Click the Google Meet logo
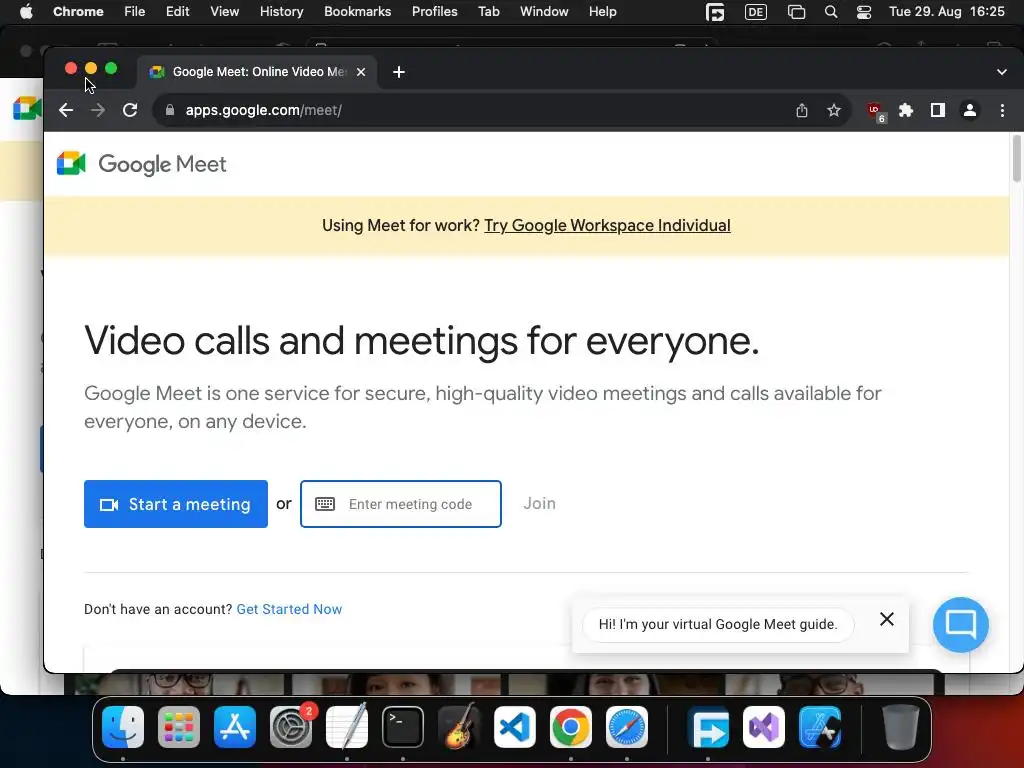This screenshot has height=768, width=1024. click(x=142, y=164)
